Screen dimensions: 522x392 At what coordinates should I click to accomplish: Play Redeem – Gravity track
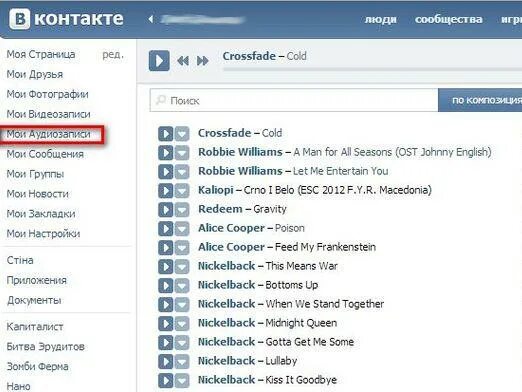[x=166, y=210]
